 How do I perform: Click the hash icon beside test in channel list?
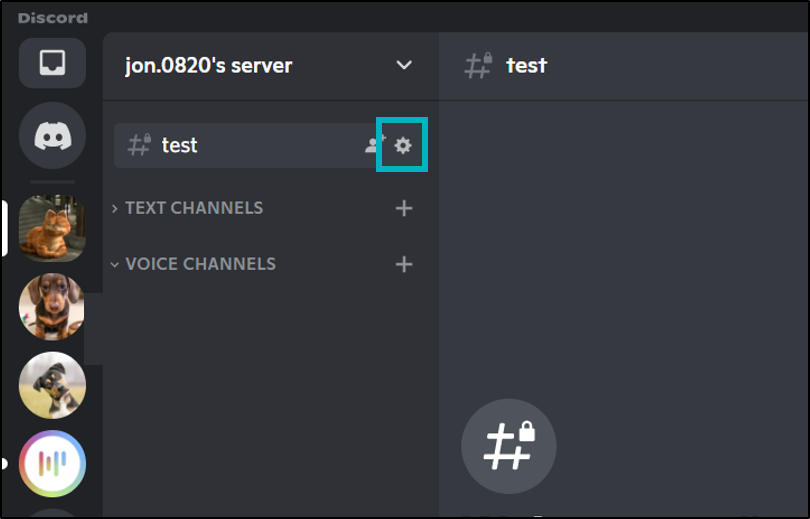(x=139, y=145)
